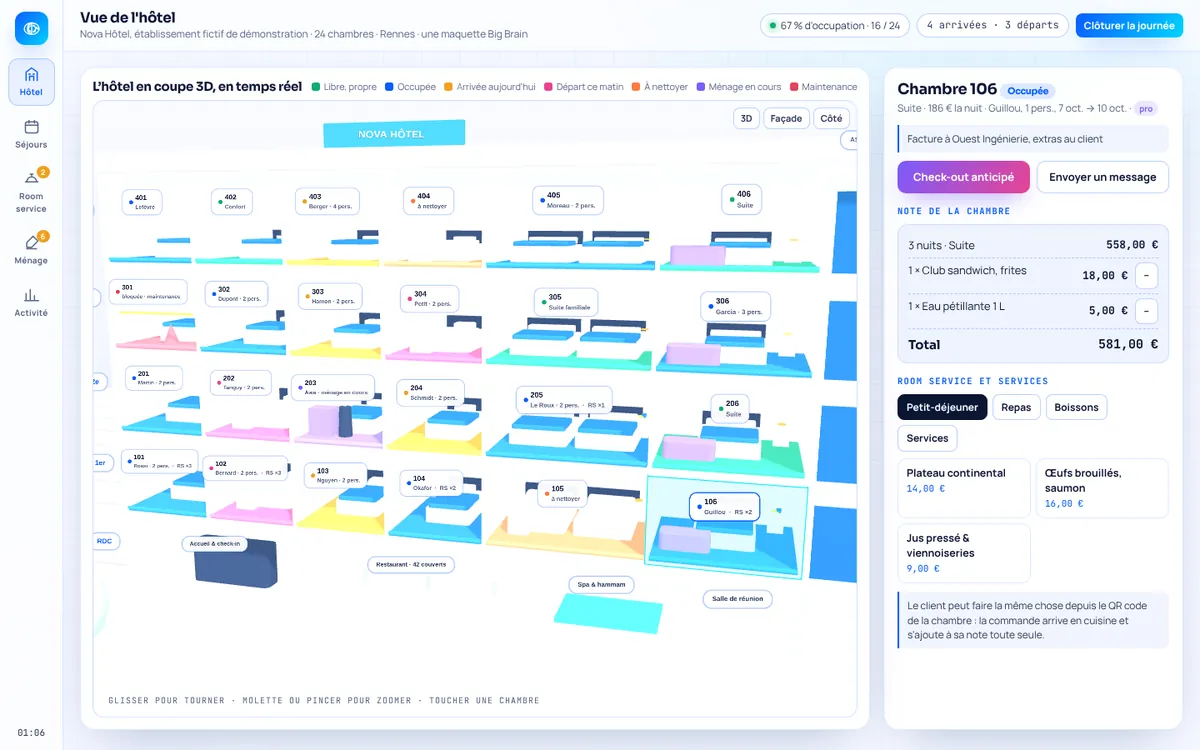Click Clôturer la journée button

click(x=1128, y=25)
